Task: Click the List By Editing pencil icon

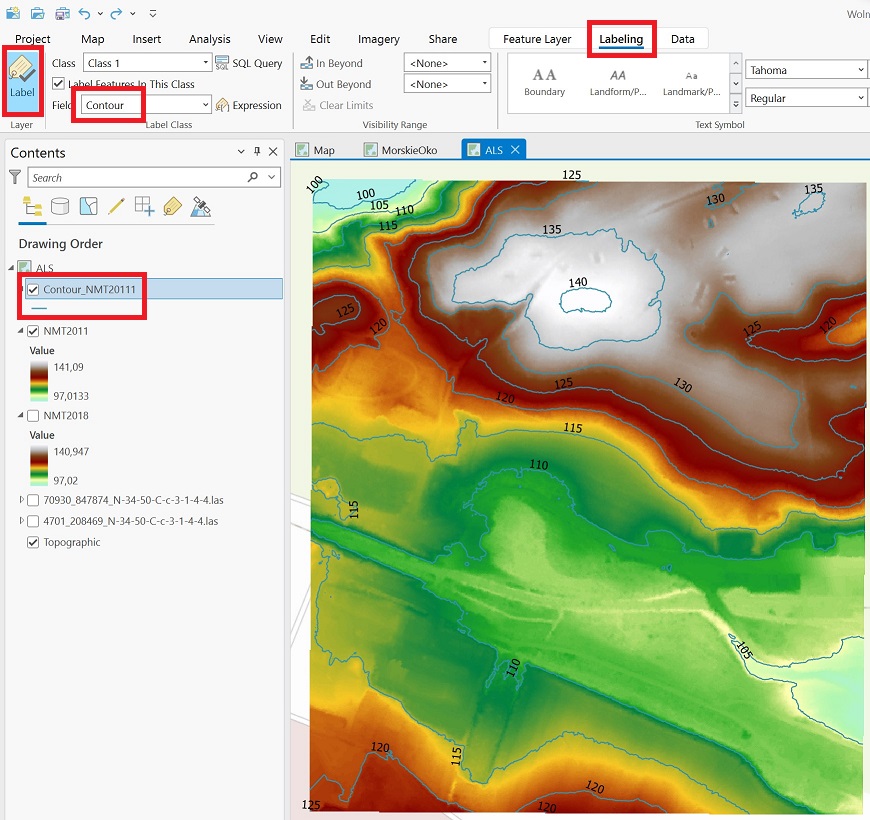Action: coord(116,206)
